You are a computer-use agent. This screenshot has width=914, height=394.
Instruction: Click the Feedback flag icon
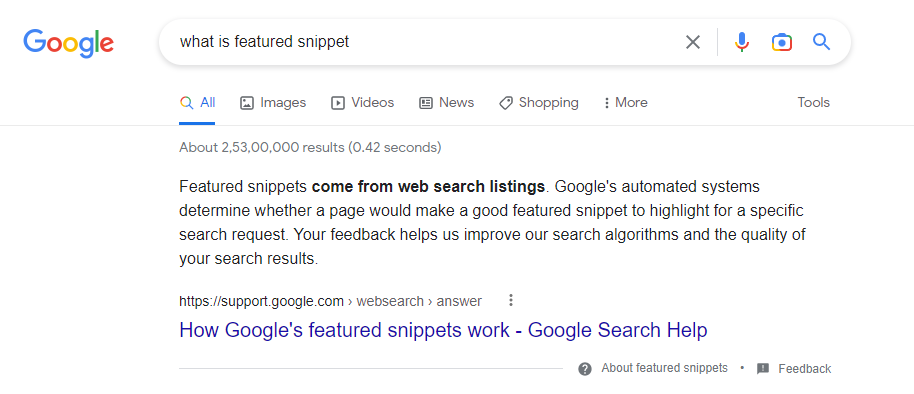tap(763, 369)
